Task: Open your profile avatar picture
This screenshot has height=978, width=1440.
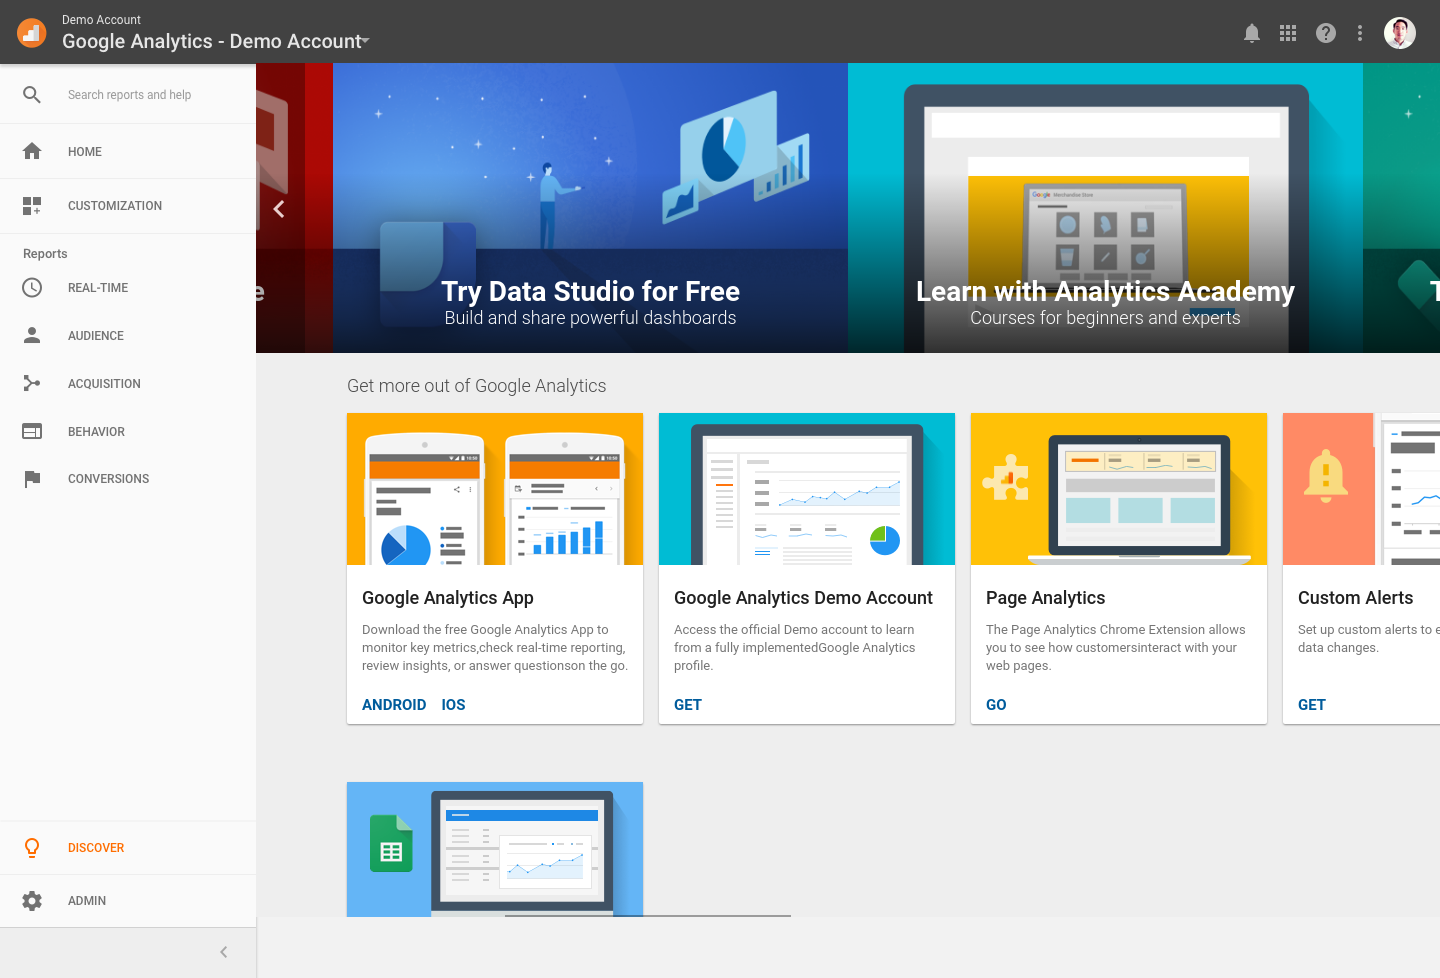Action: tap(1399, 32)
